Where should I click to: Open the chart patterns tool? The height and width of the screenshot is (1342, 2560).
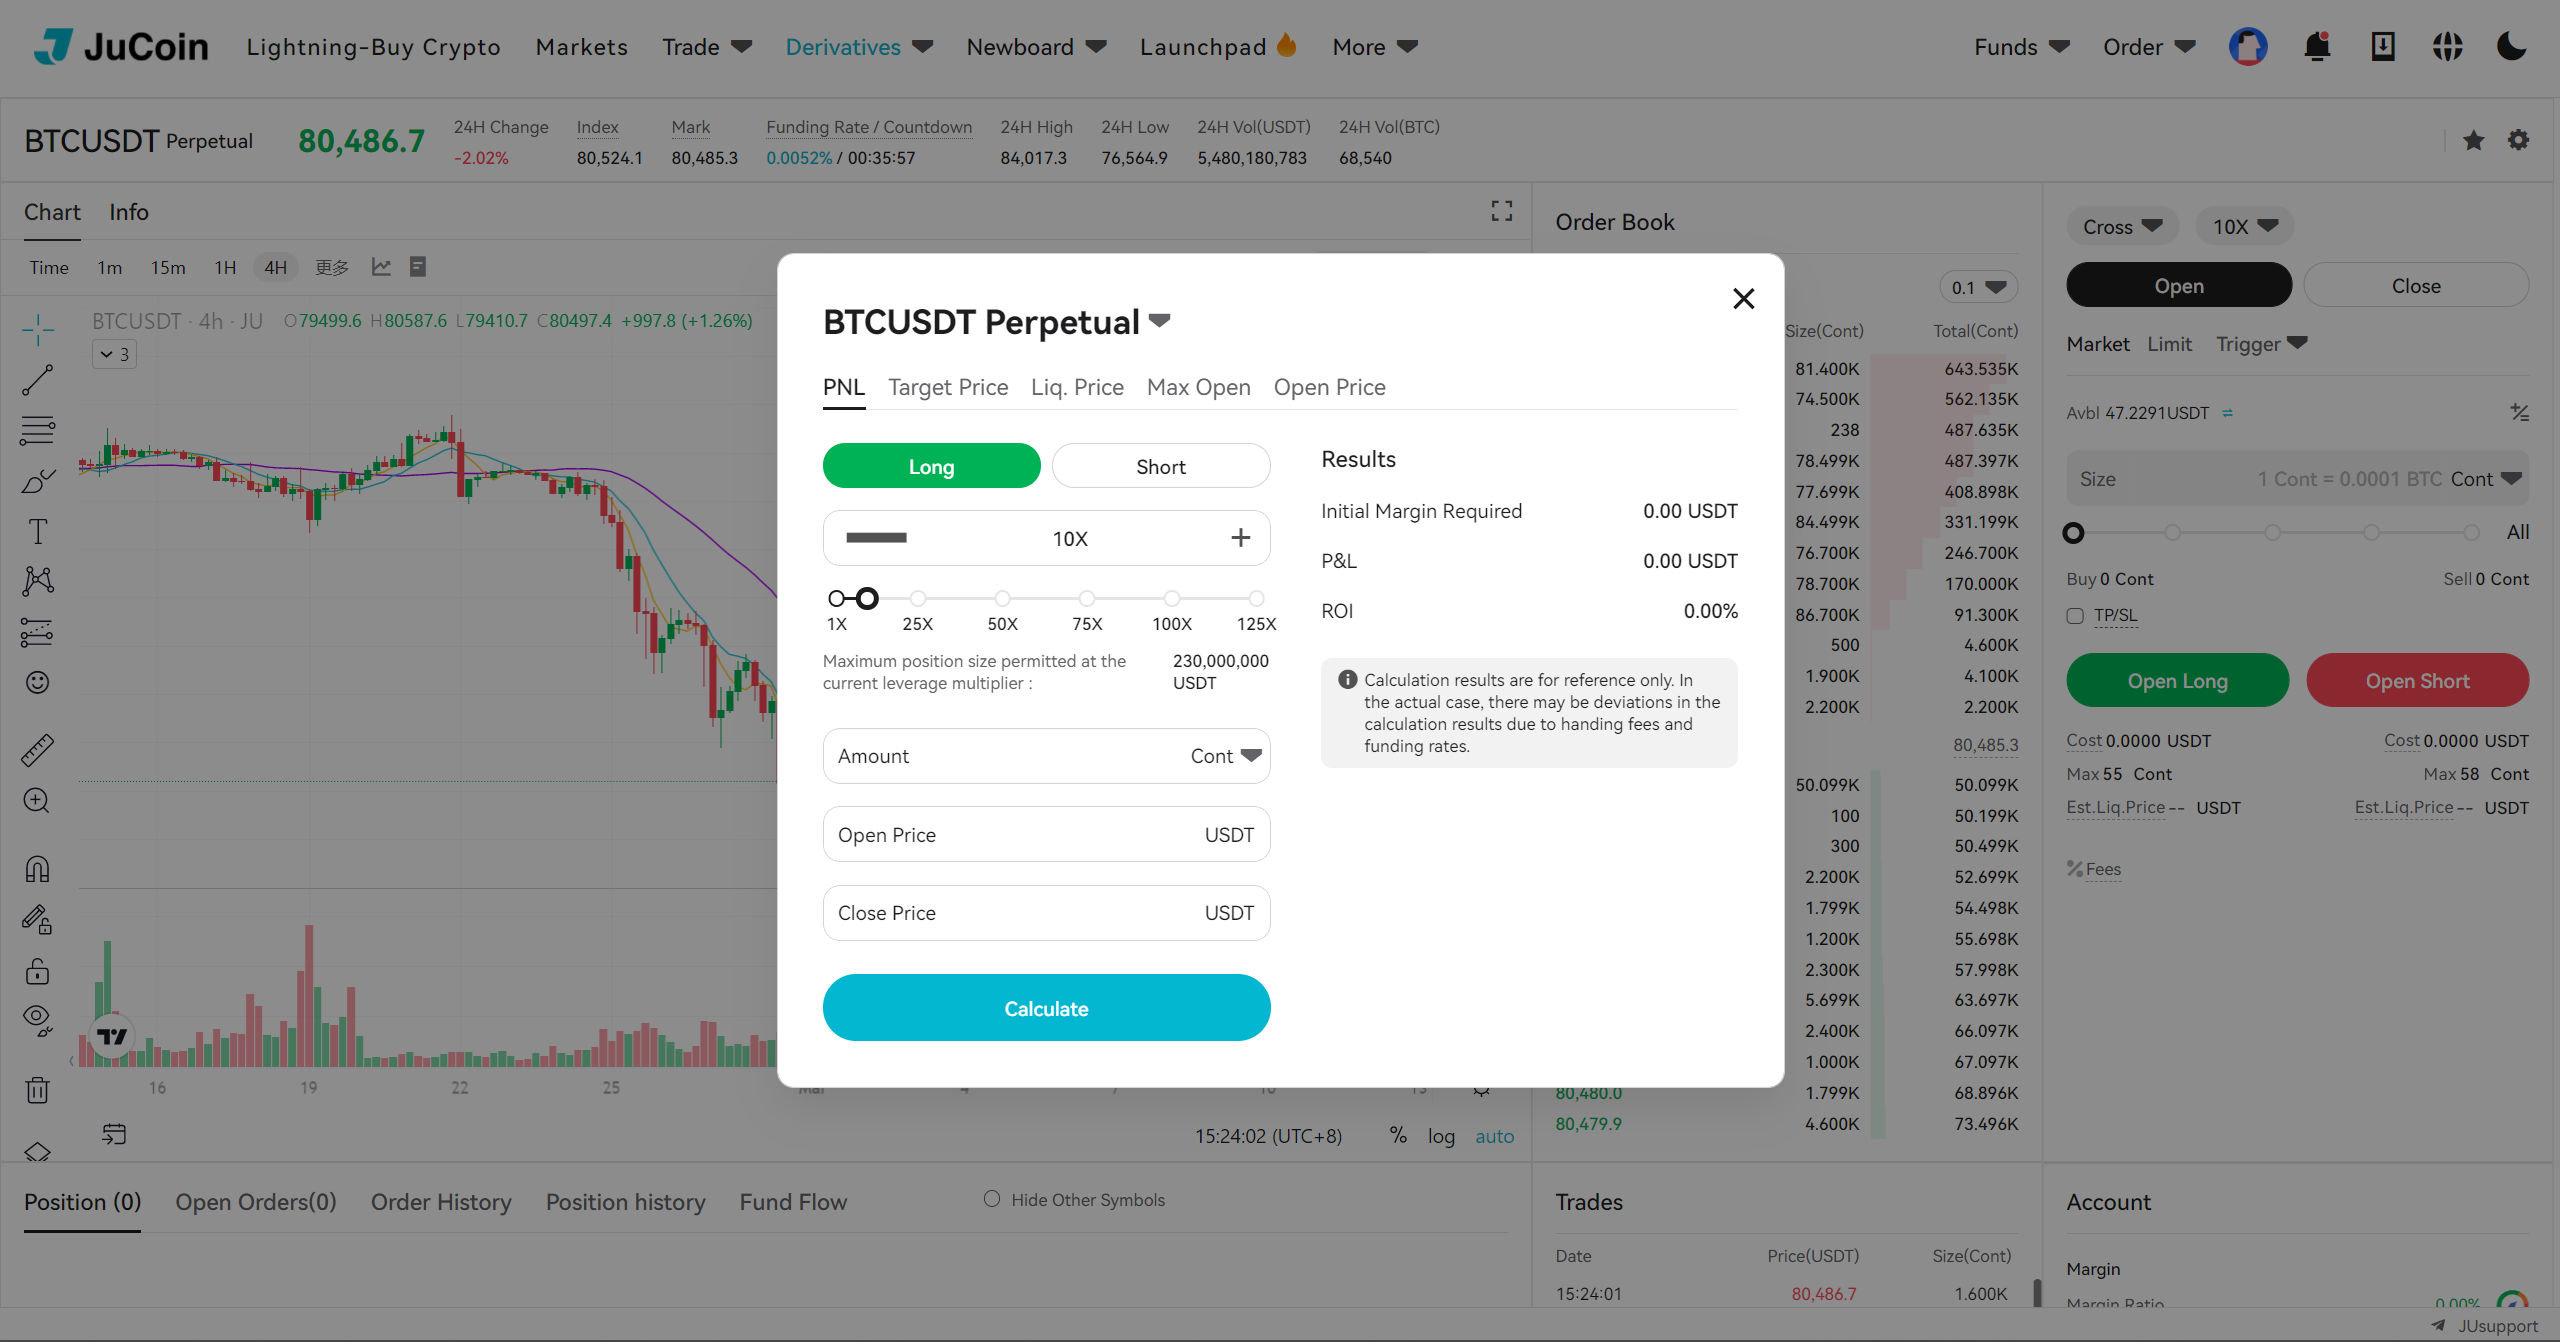point(38,581)
